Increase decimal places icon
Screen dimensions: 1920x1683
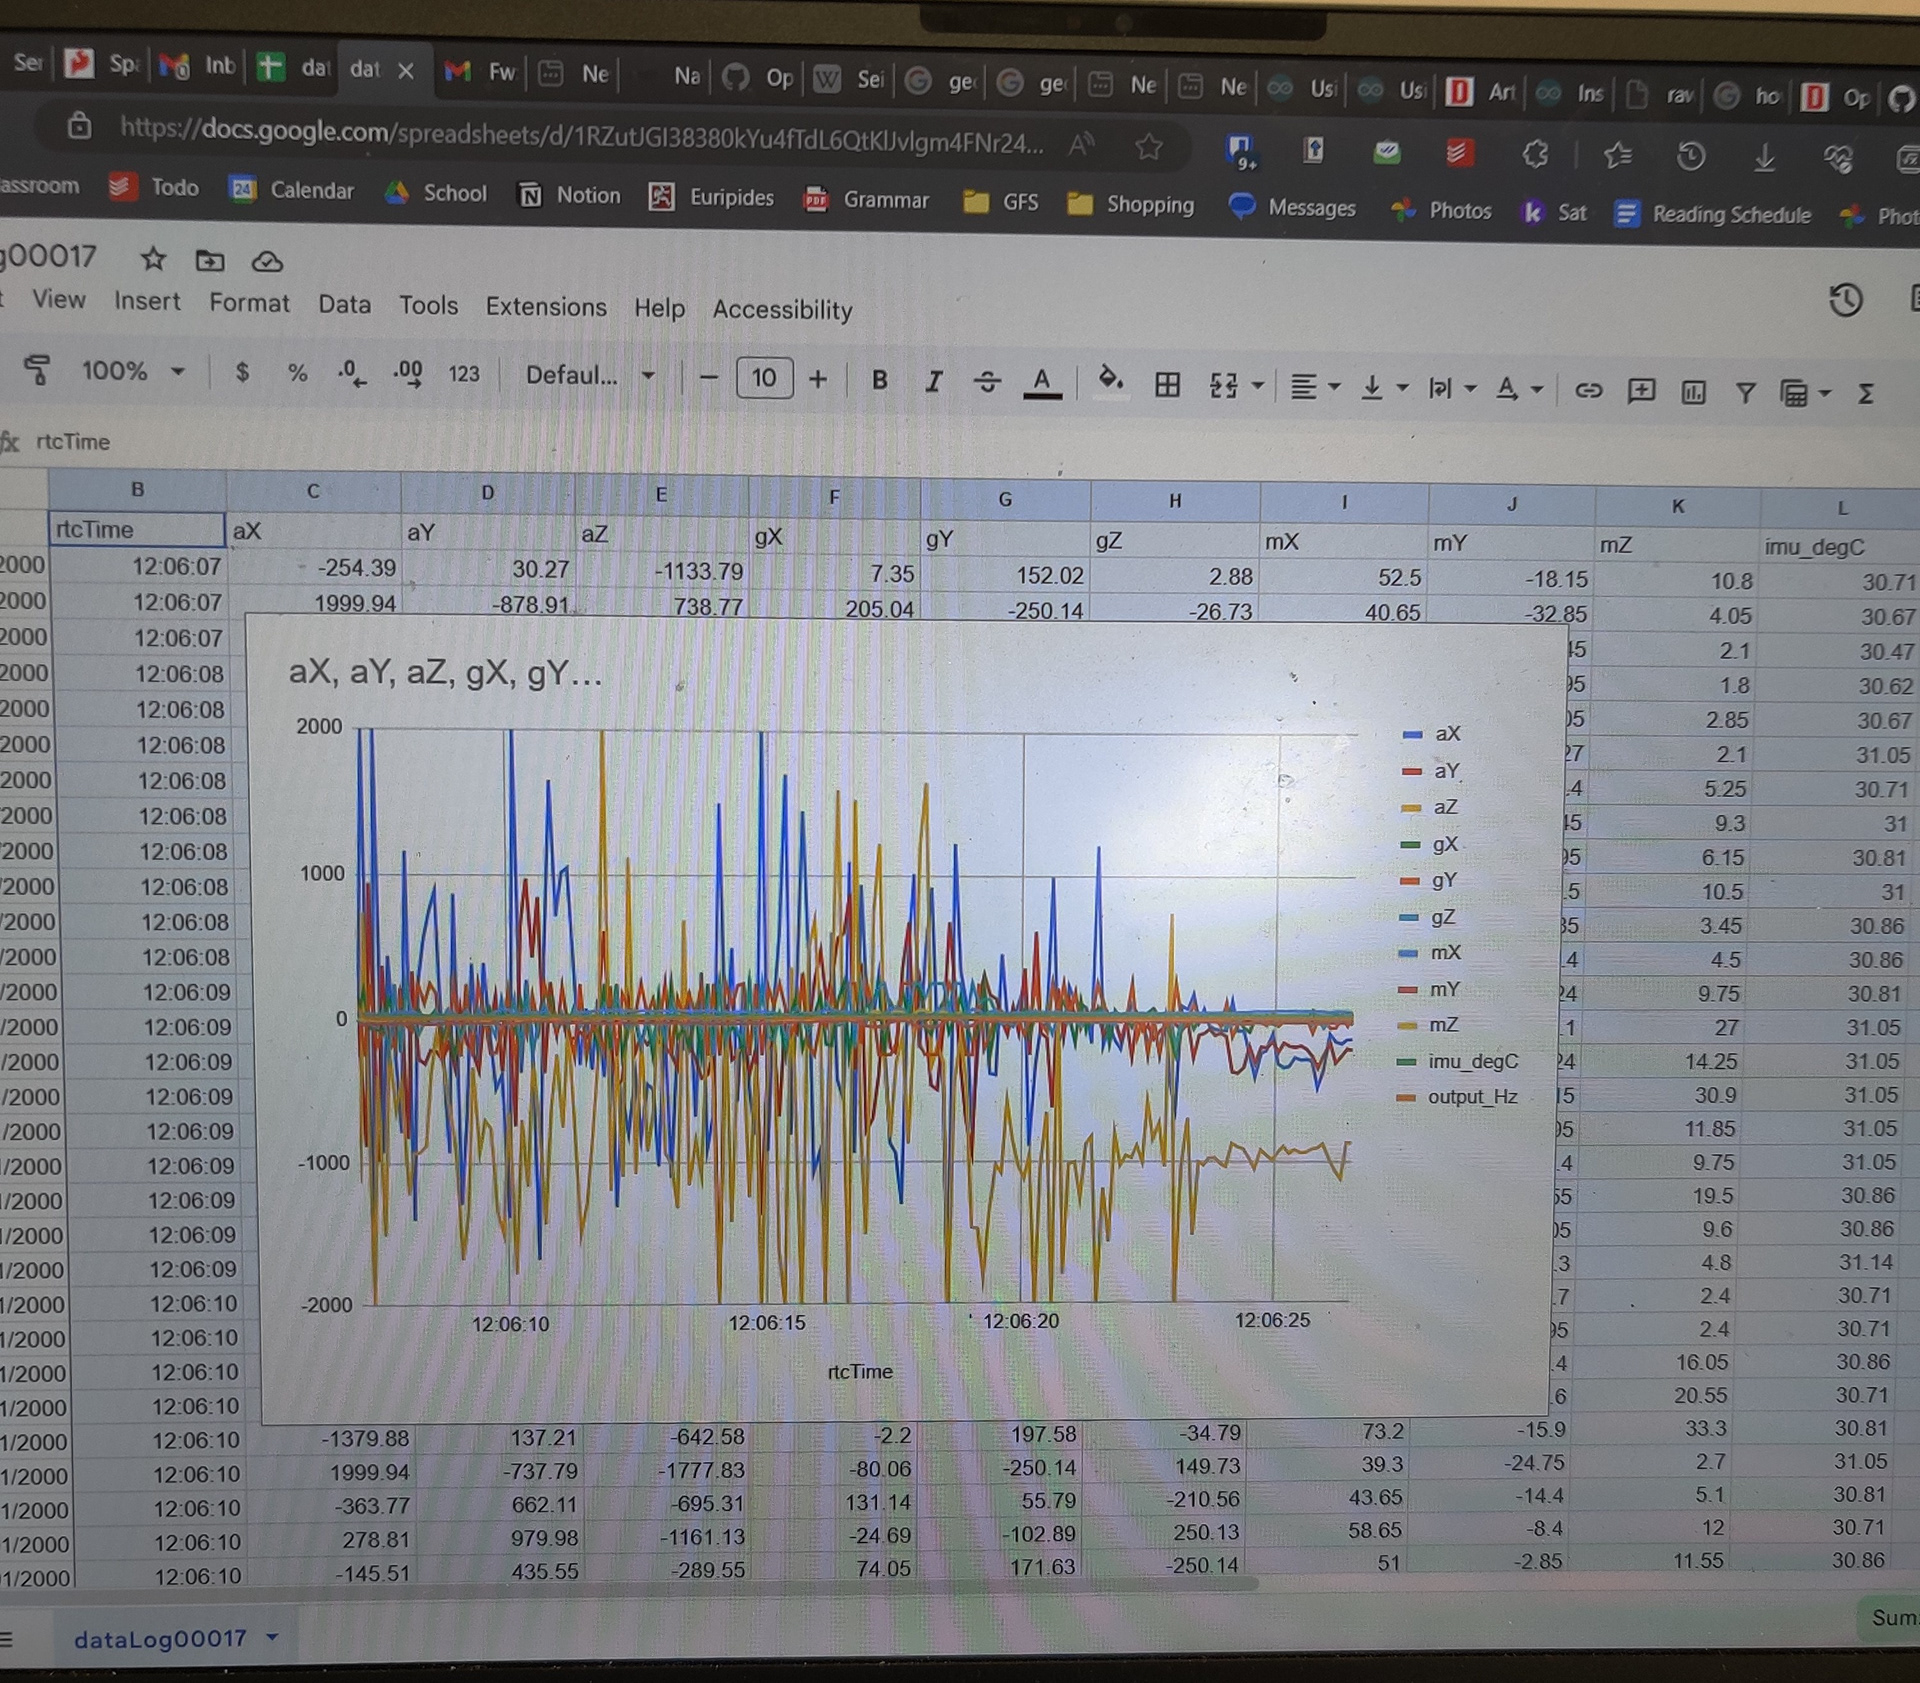(407, 374)
